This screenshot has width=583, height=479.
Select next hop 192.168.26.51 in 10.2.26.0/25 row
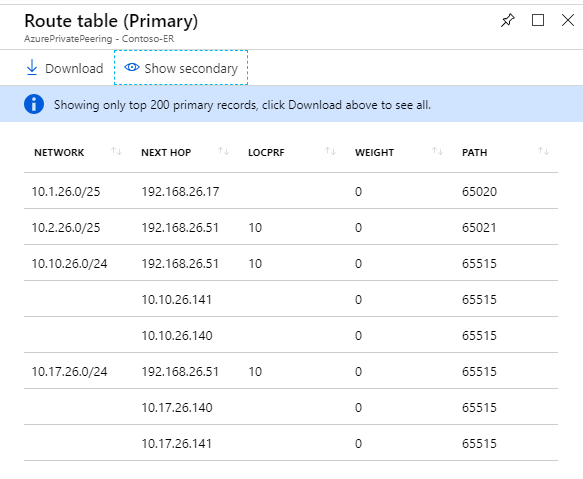coord(180,228)
